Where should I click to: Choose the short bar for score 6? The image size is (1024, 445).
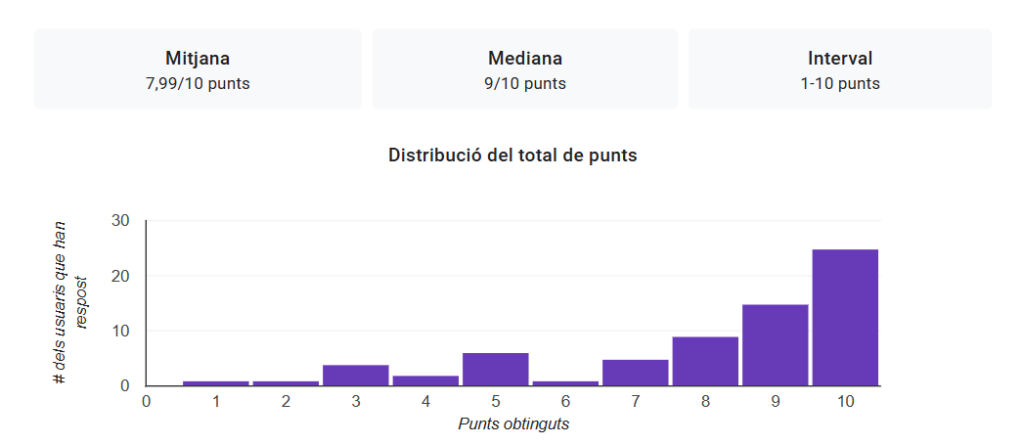(565, 383)
